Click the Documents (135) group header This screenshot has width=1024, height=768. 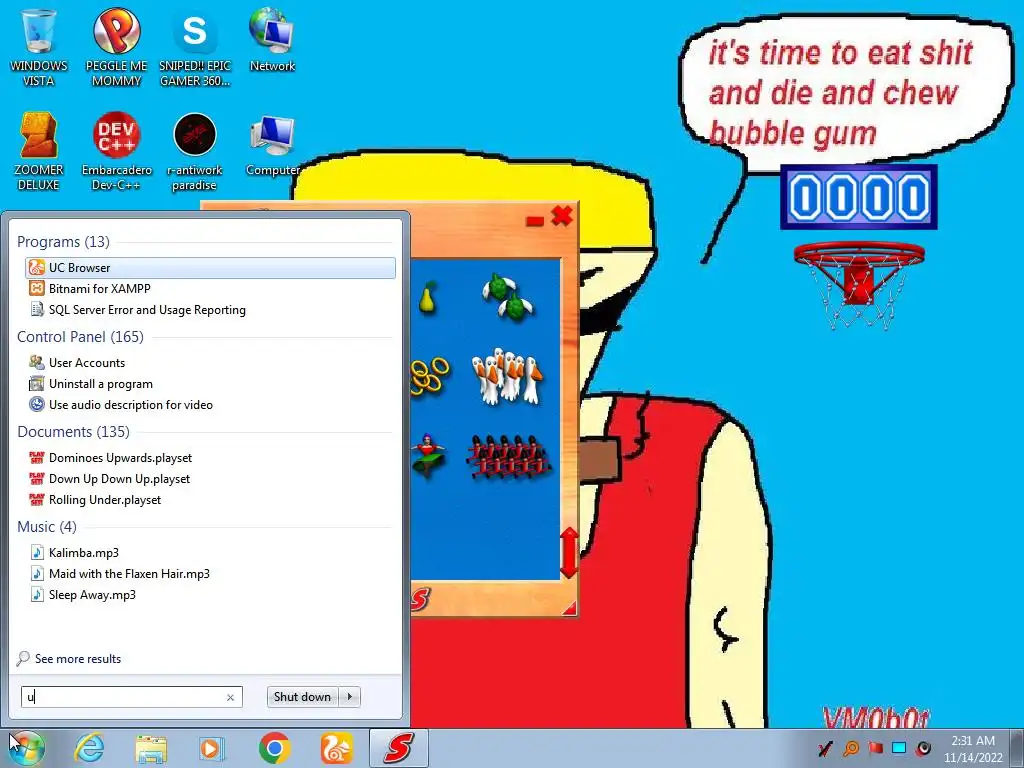[x=73, y=432]
